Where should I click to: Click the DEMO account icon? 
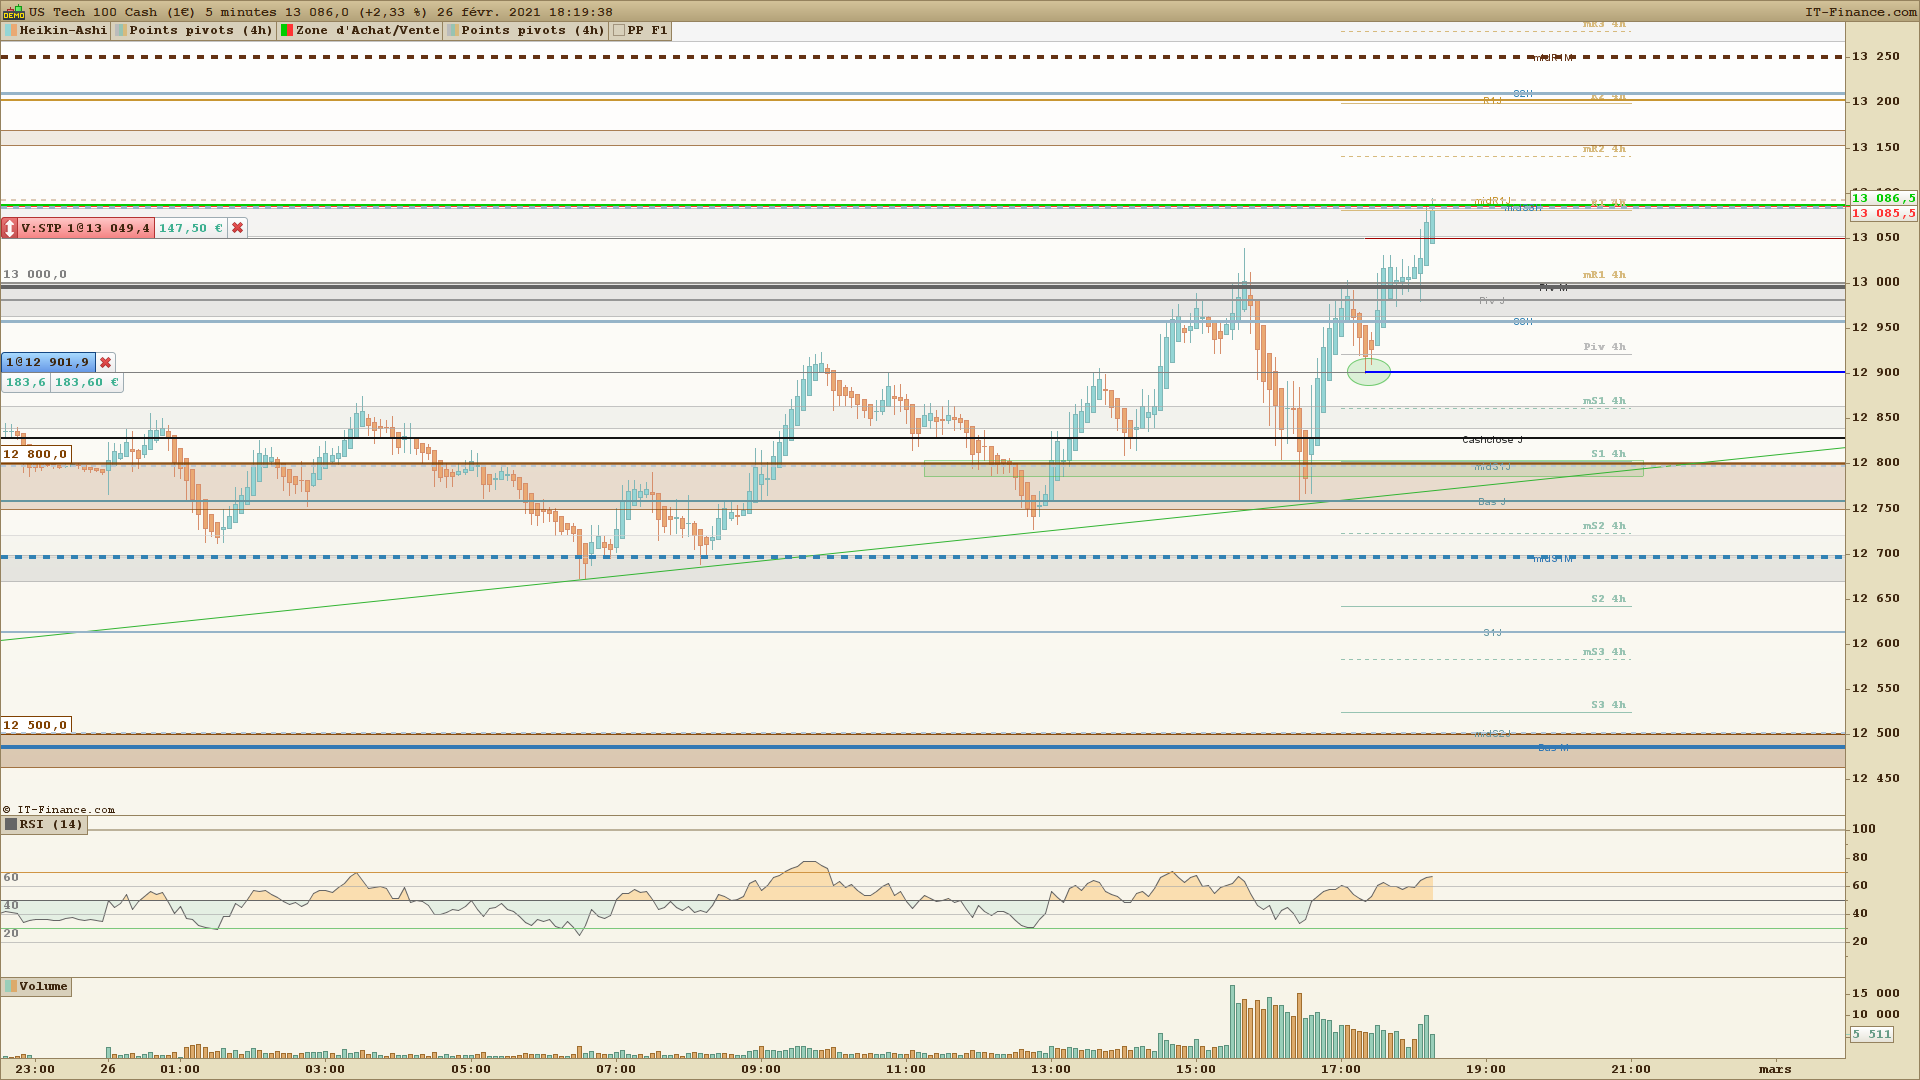(x=13, y=12)
